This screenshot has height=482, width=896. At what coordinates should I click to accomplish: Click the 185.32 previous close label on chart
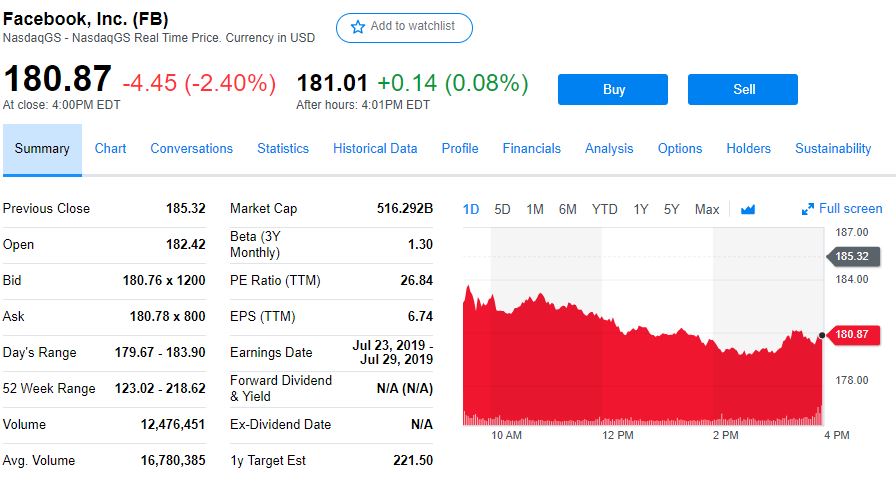click(853, 256)
